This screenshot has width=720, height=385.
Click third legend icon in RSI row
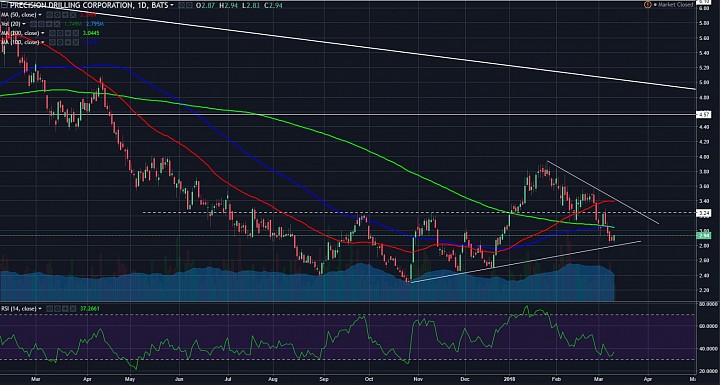pyautogui.click(x=65, y=309)
